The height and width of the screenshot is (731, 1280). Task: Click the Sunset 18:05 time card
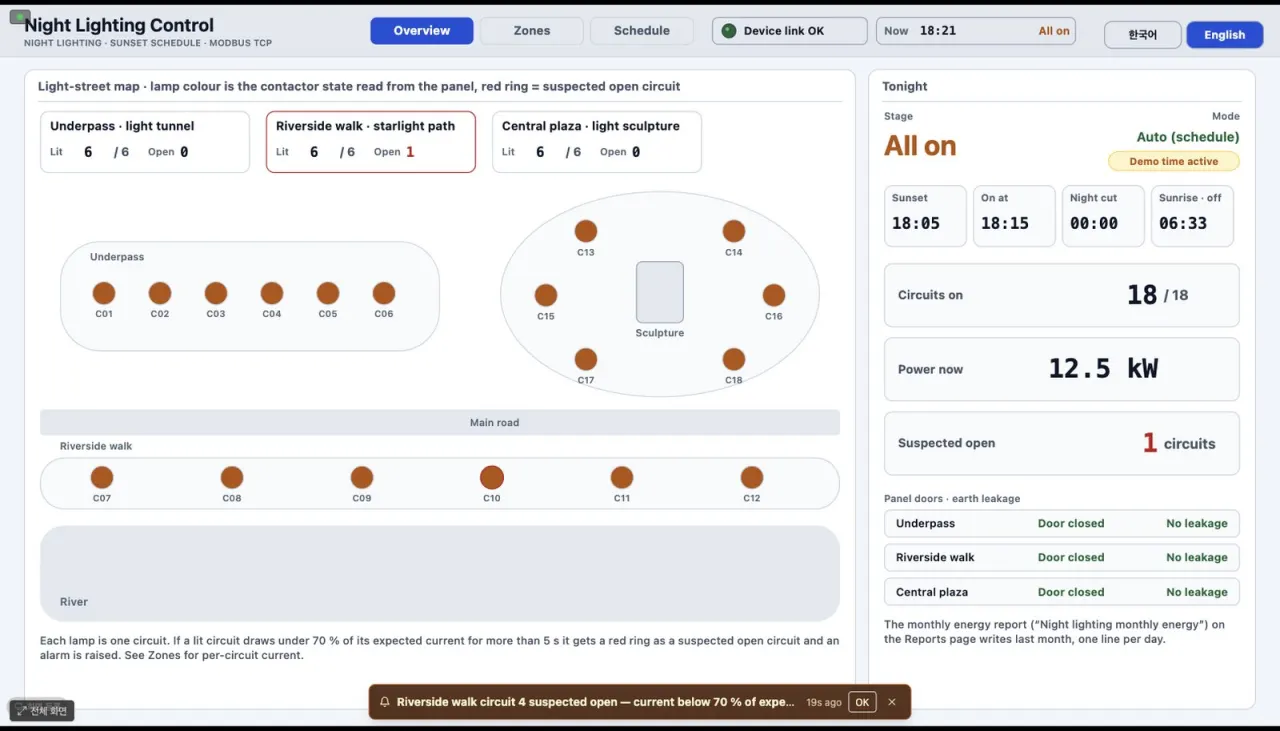coord(926,216)
